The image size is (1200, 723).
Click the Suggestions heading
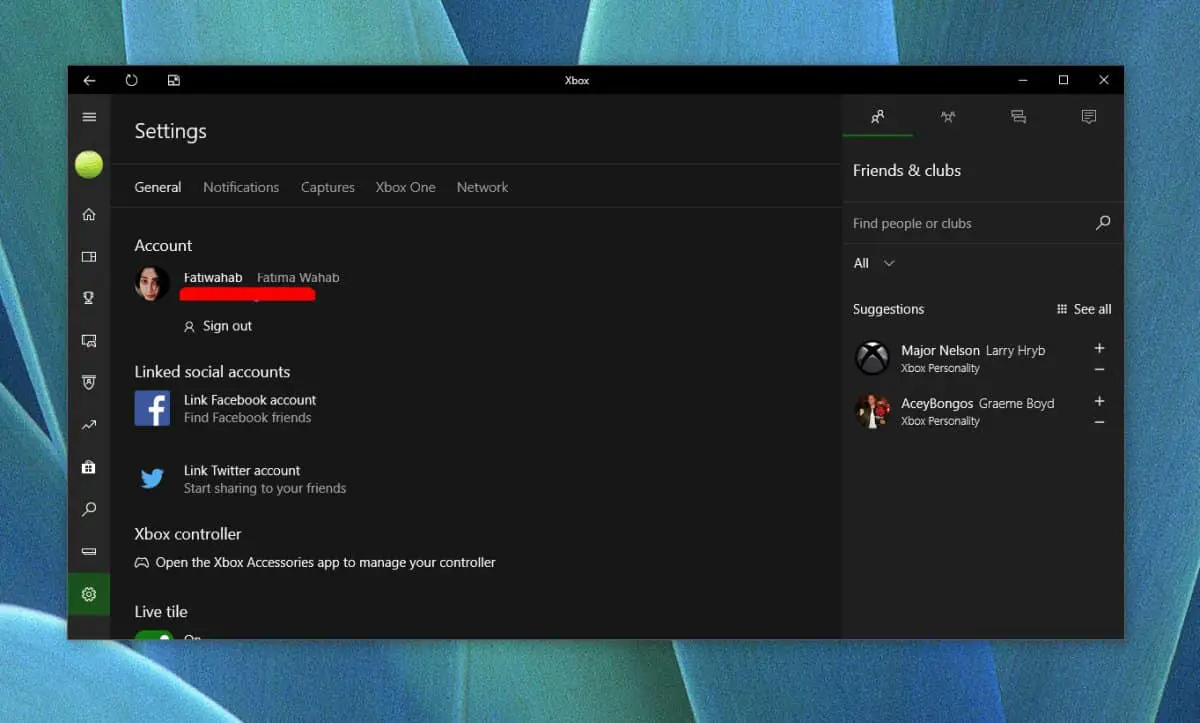tap(888, 309)
